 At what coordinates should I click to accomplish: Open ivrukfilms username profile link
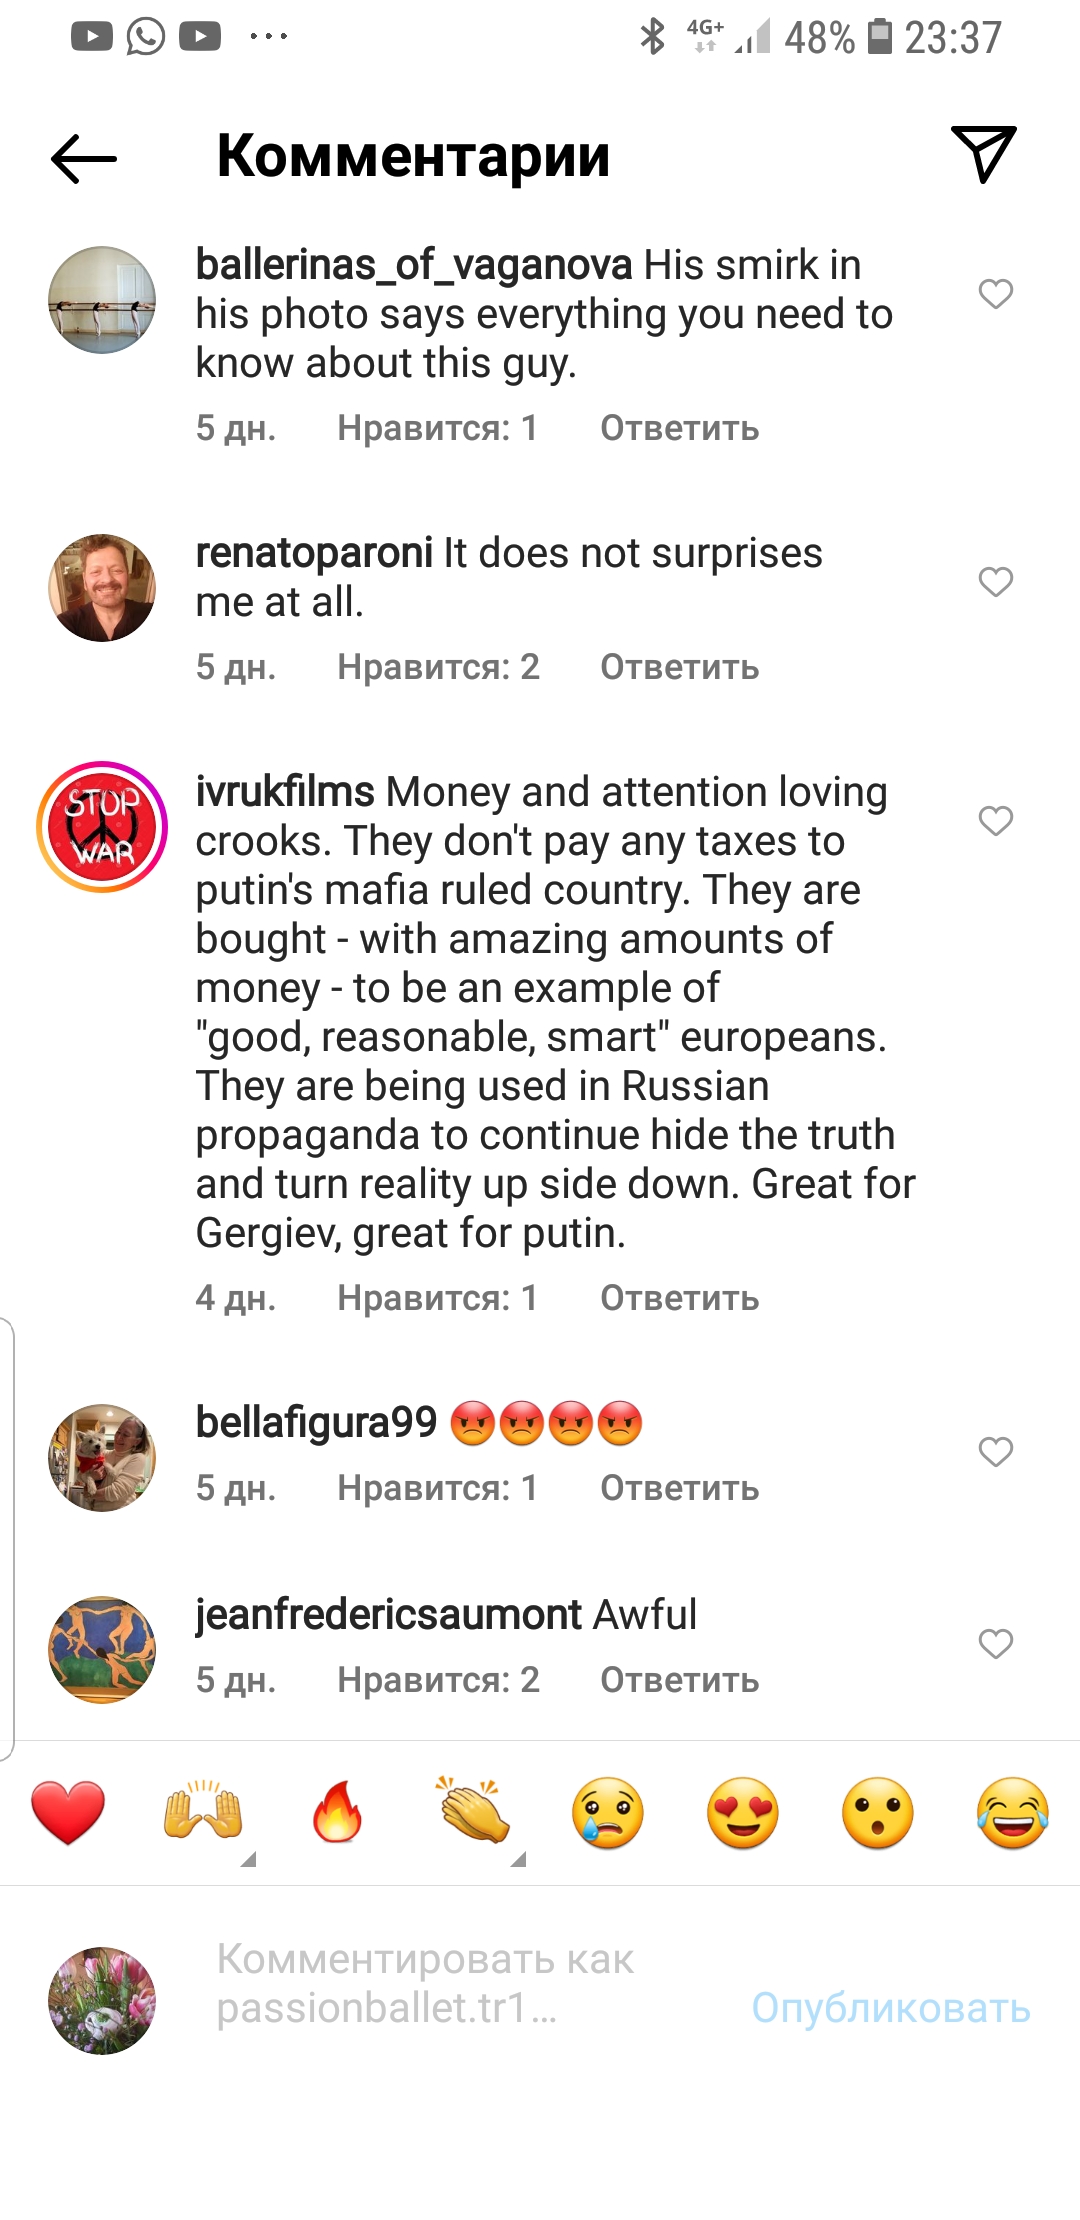(285, 792)
